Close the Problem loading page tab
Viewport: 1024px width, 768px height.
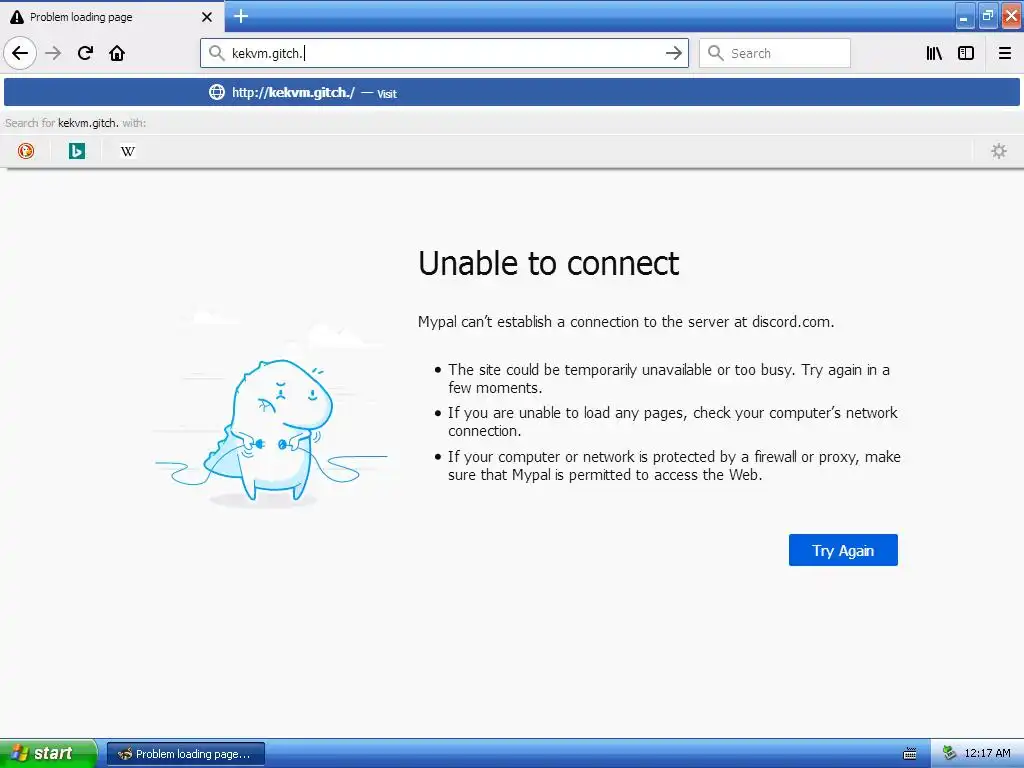tap(206, 16)
